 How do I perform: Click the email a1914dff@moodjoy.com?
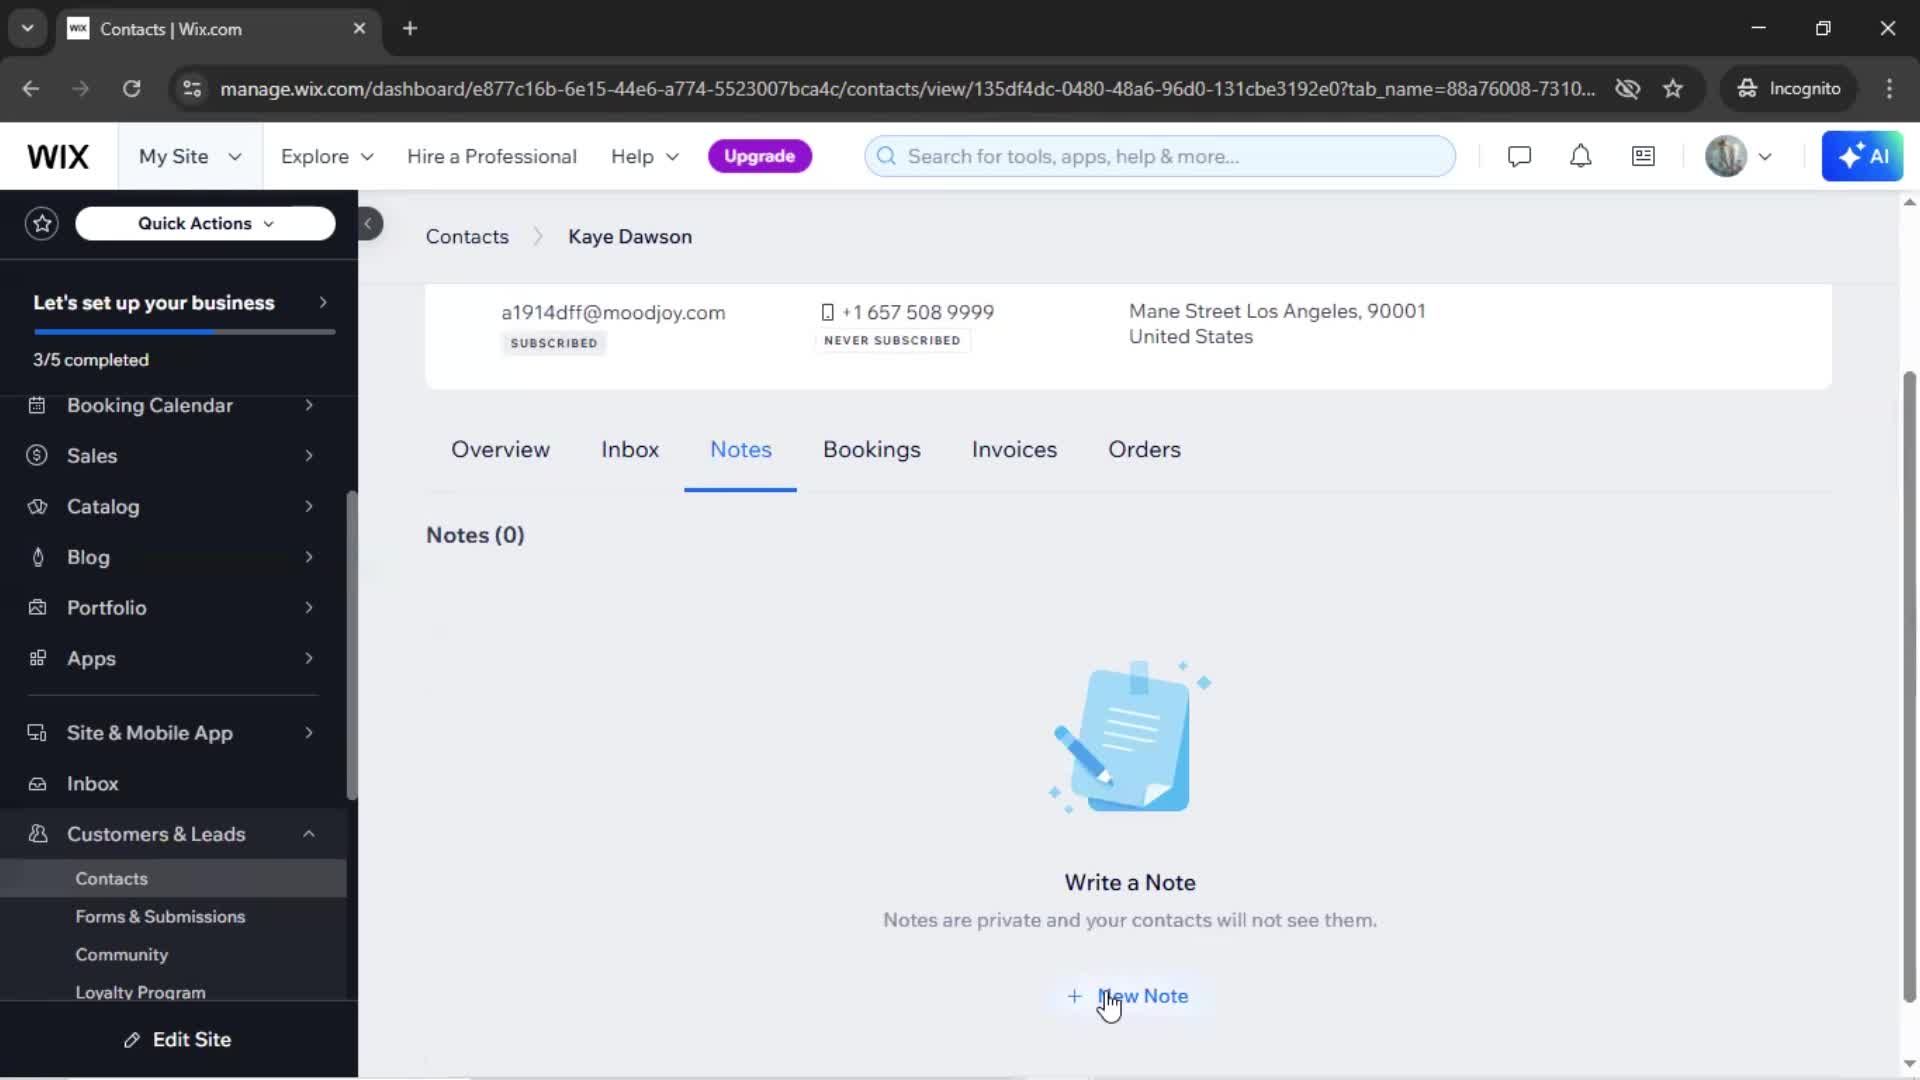tap(613, 313)
